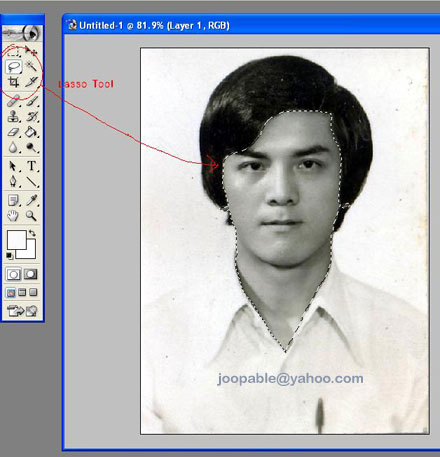This screenshot has height=457, width=440.
Task: Activate the Move tool
Action: [x=31, y=51]
